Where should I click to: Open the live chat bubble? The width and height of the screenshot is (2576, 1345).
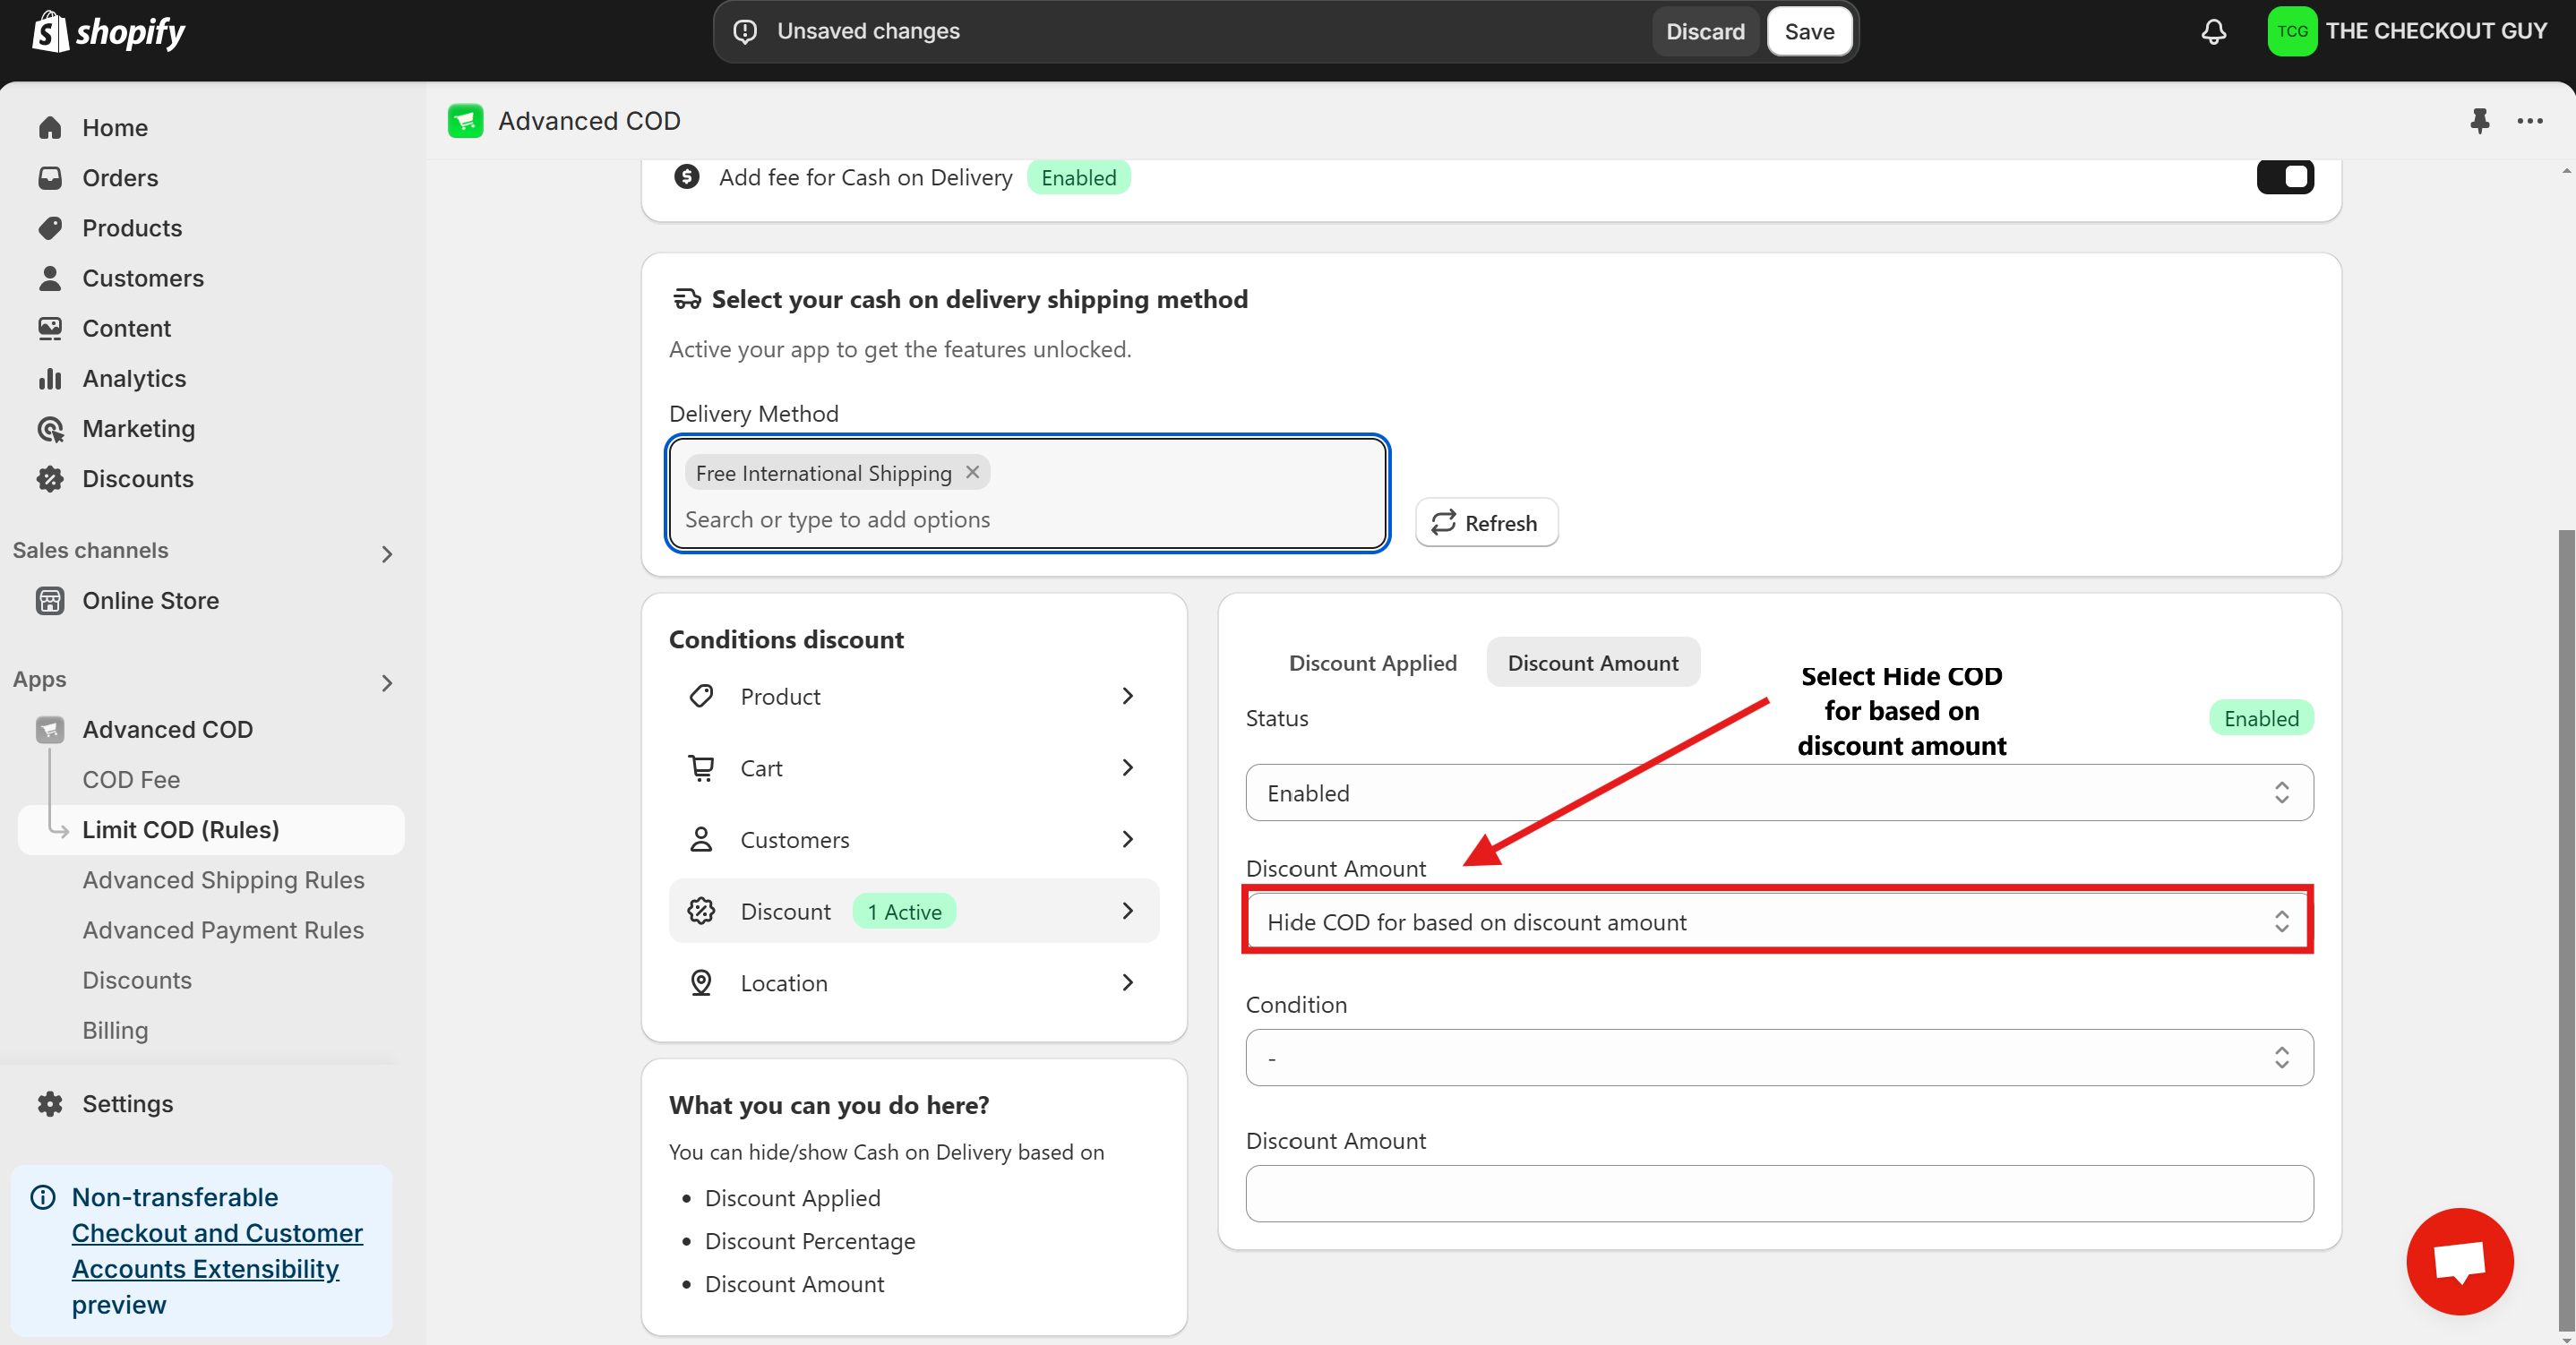pyautogui.click(x=2459, y=1261)
